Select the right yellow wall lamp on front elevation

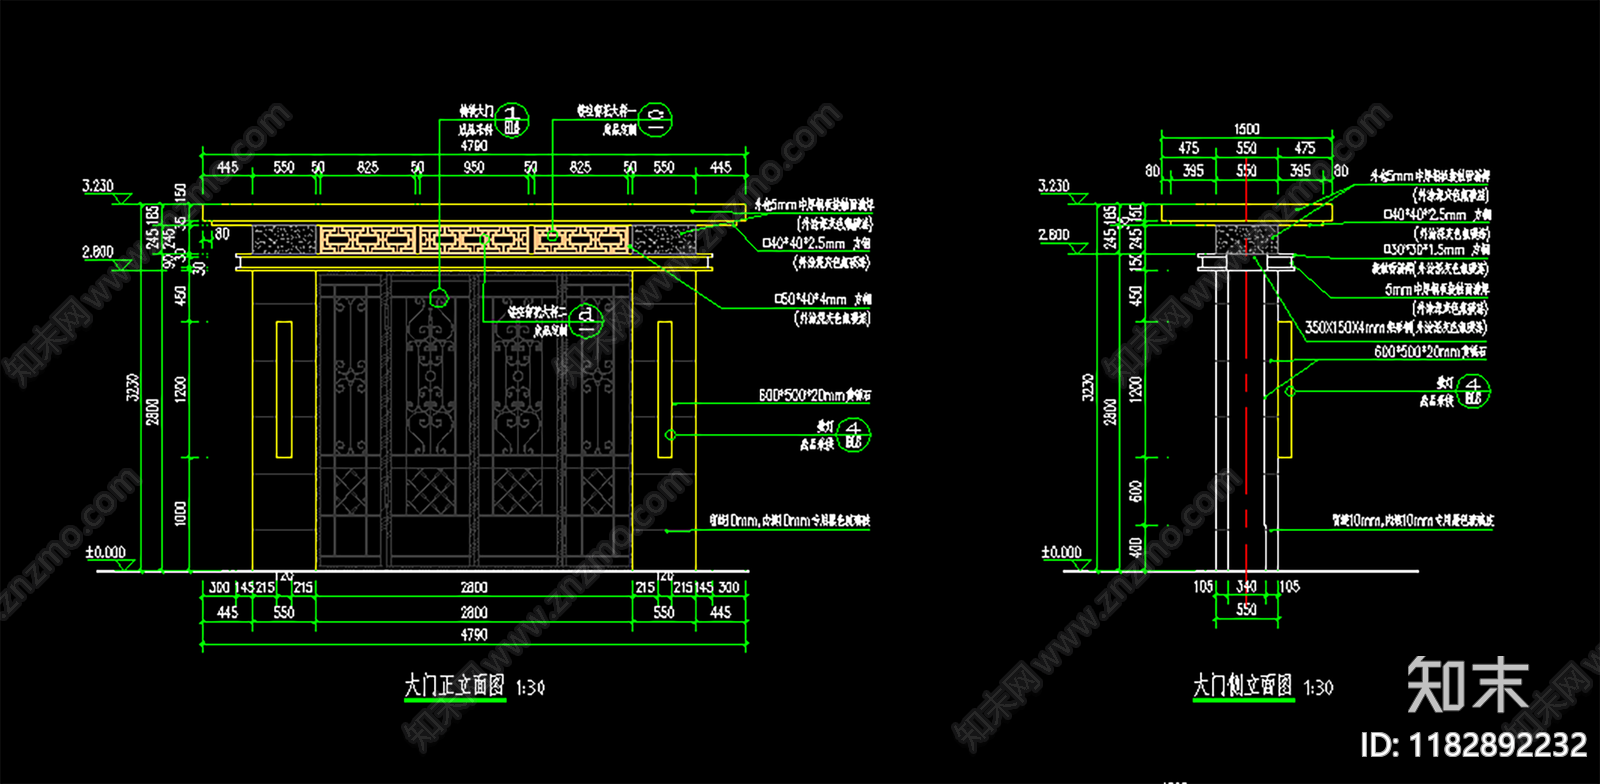click(x=665, y=390)
